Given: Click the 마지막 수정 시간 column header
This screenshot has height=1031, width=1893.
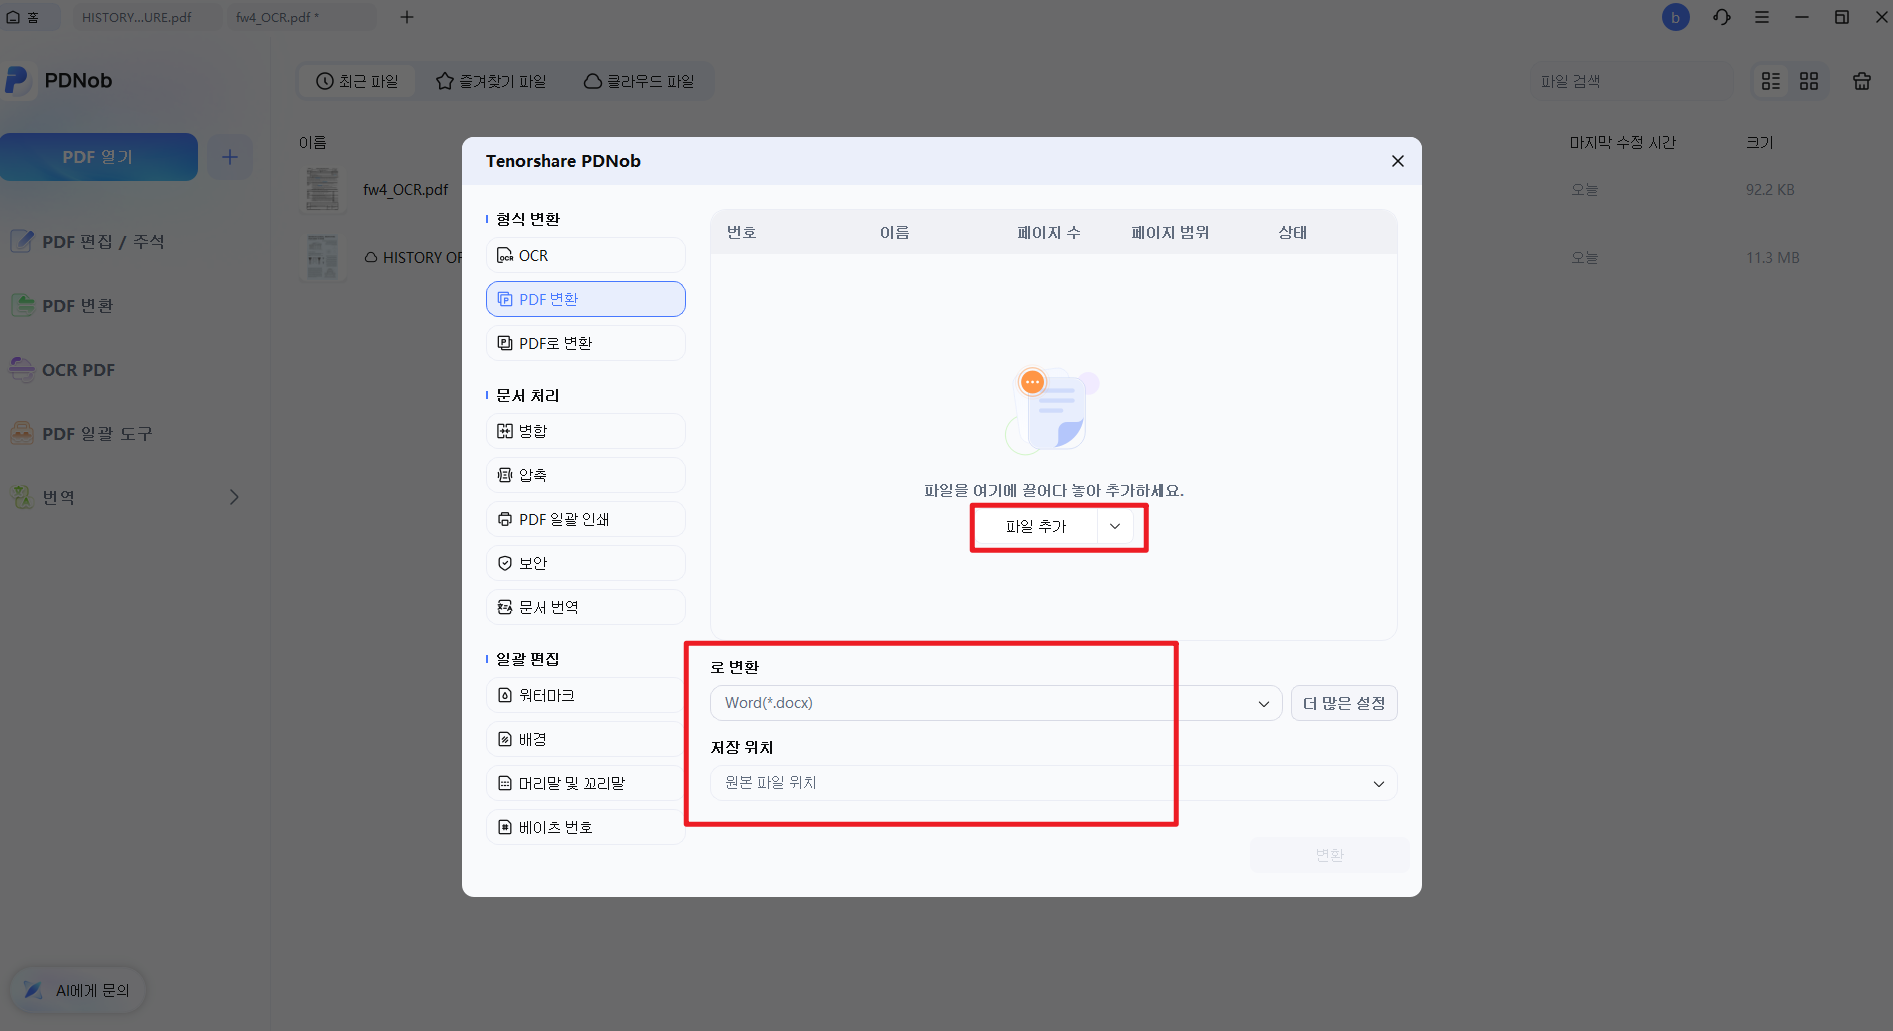Looking at the screenshot, I should [1623, 142].
